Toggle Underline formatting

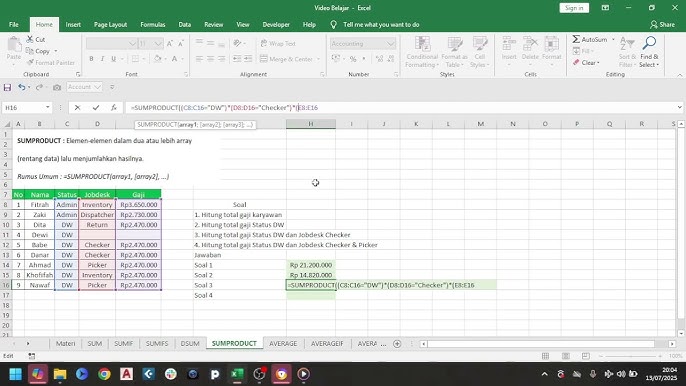tap(113, 59)
